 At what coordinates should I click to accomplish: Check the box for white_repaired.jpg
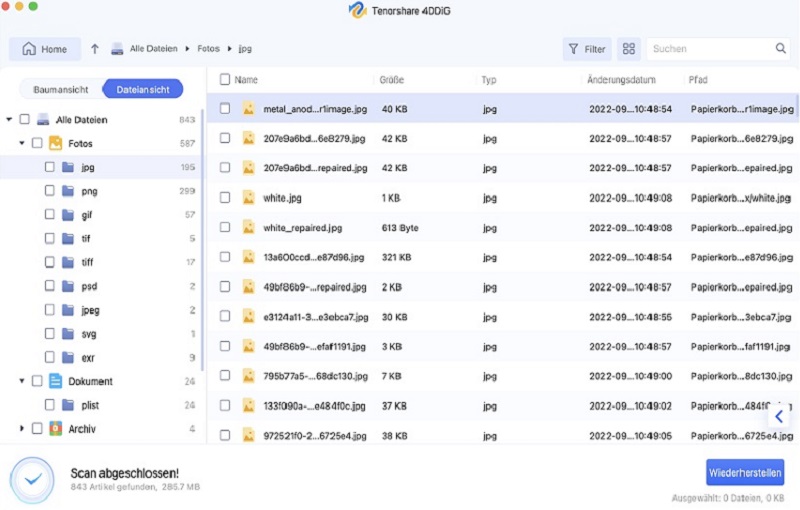[x=225, y=228]
